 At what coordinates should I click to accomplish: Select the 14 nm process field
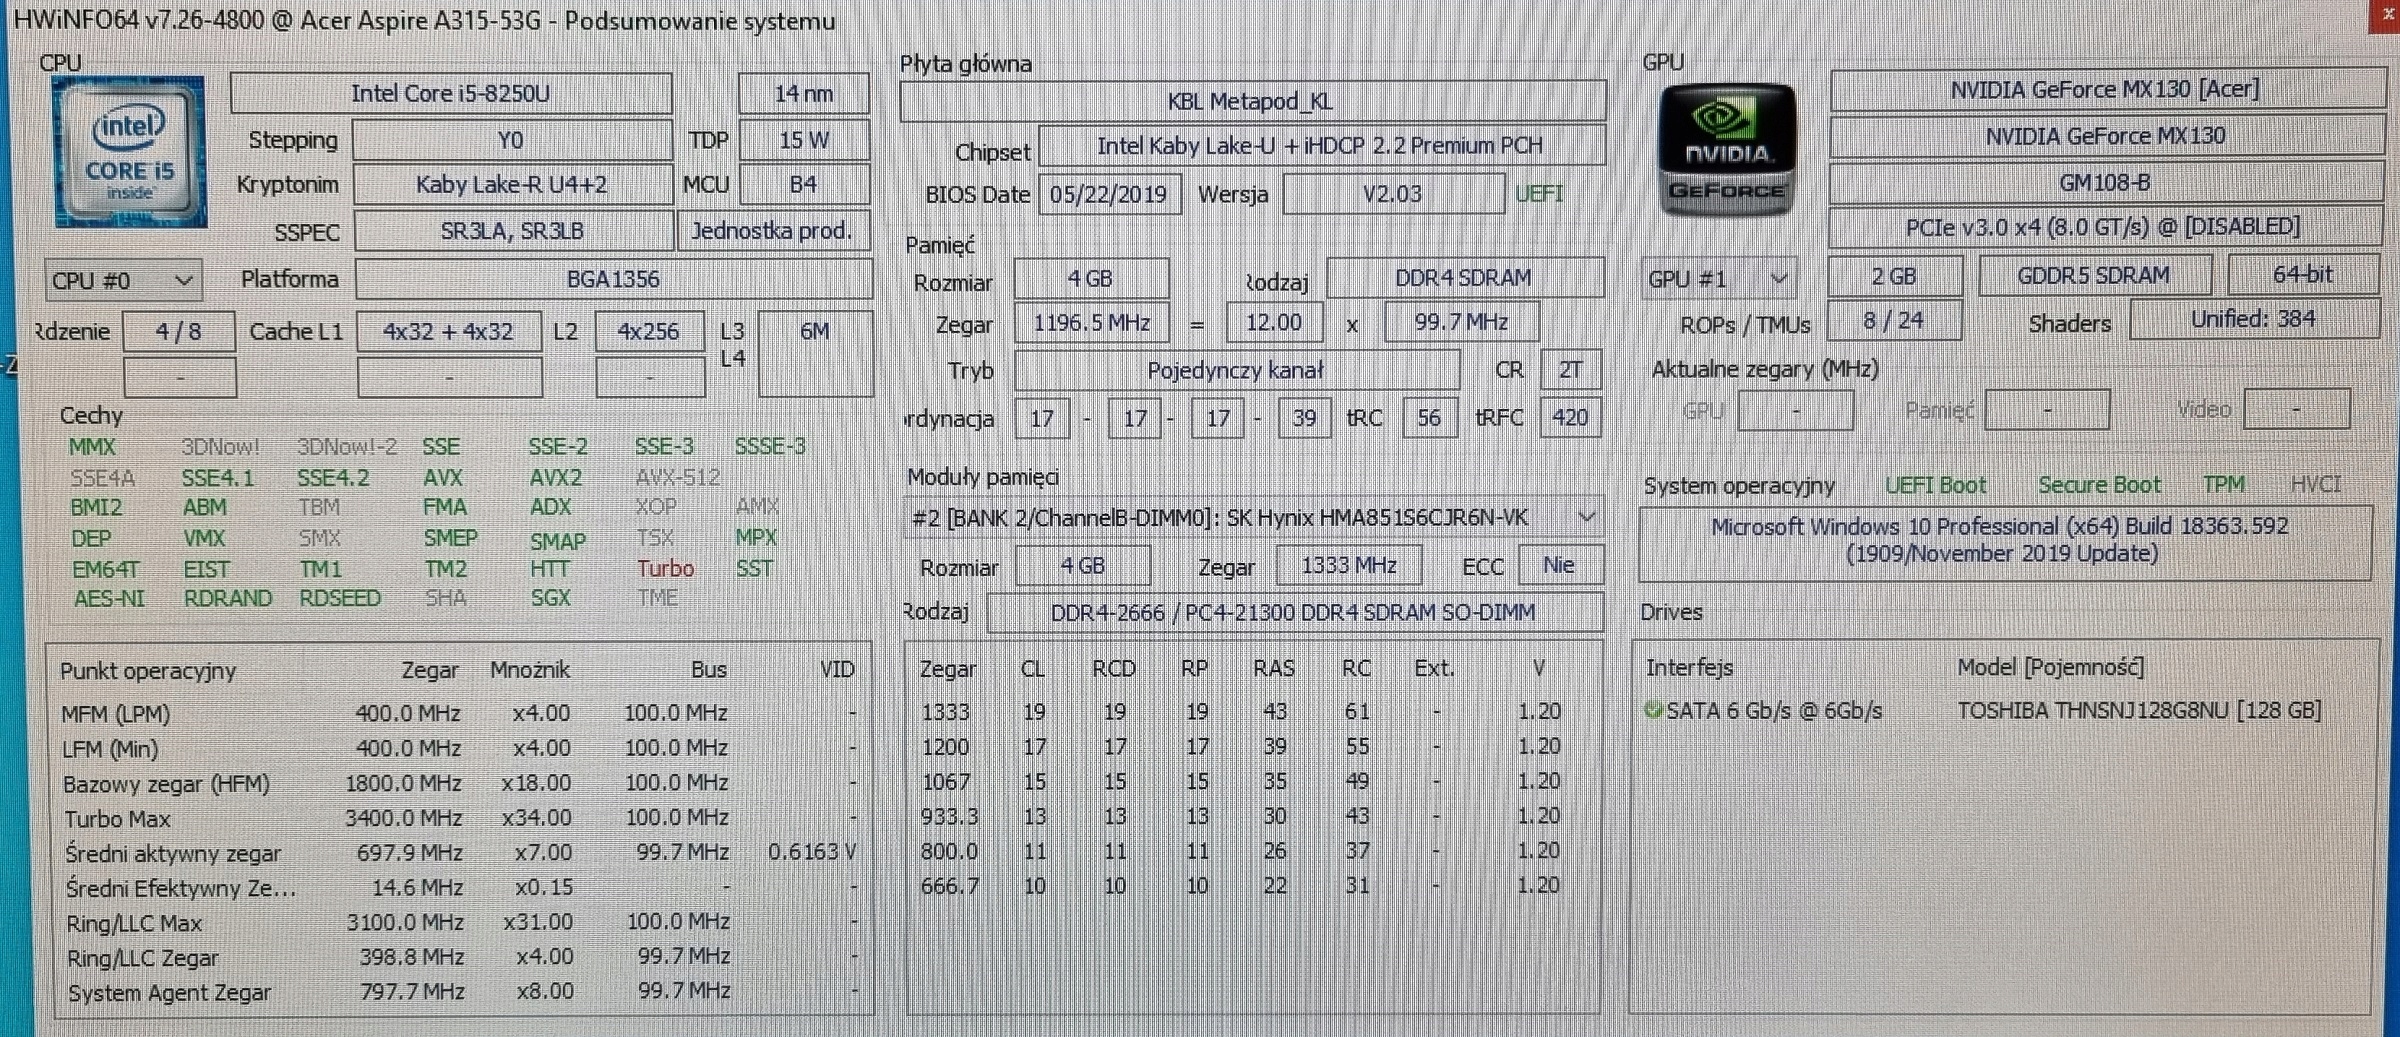coord(803,94)
